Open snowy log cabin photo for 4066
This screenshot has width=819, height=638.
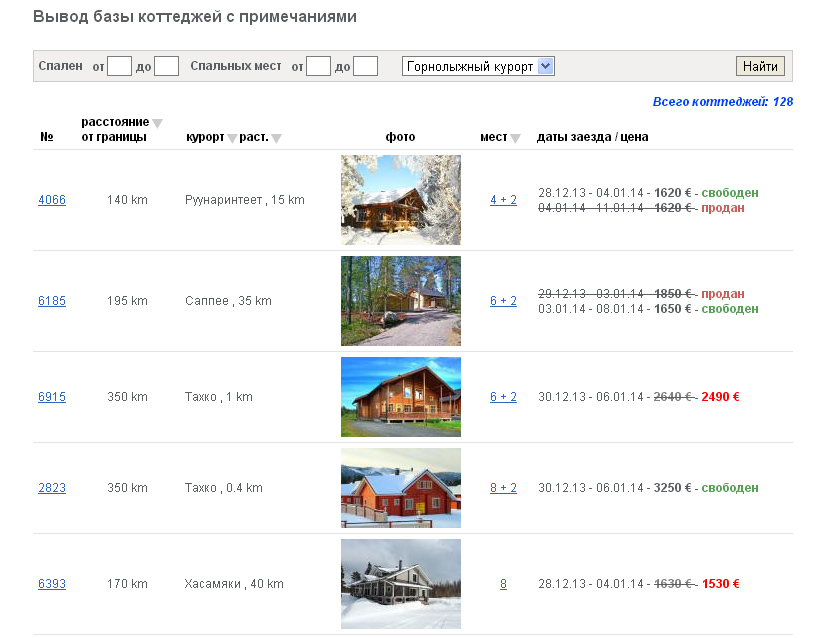pos(400,200)
